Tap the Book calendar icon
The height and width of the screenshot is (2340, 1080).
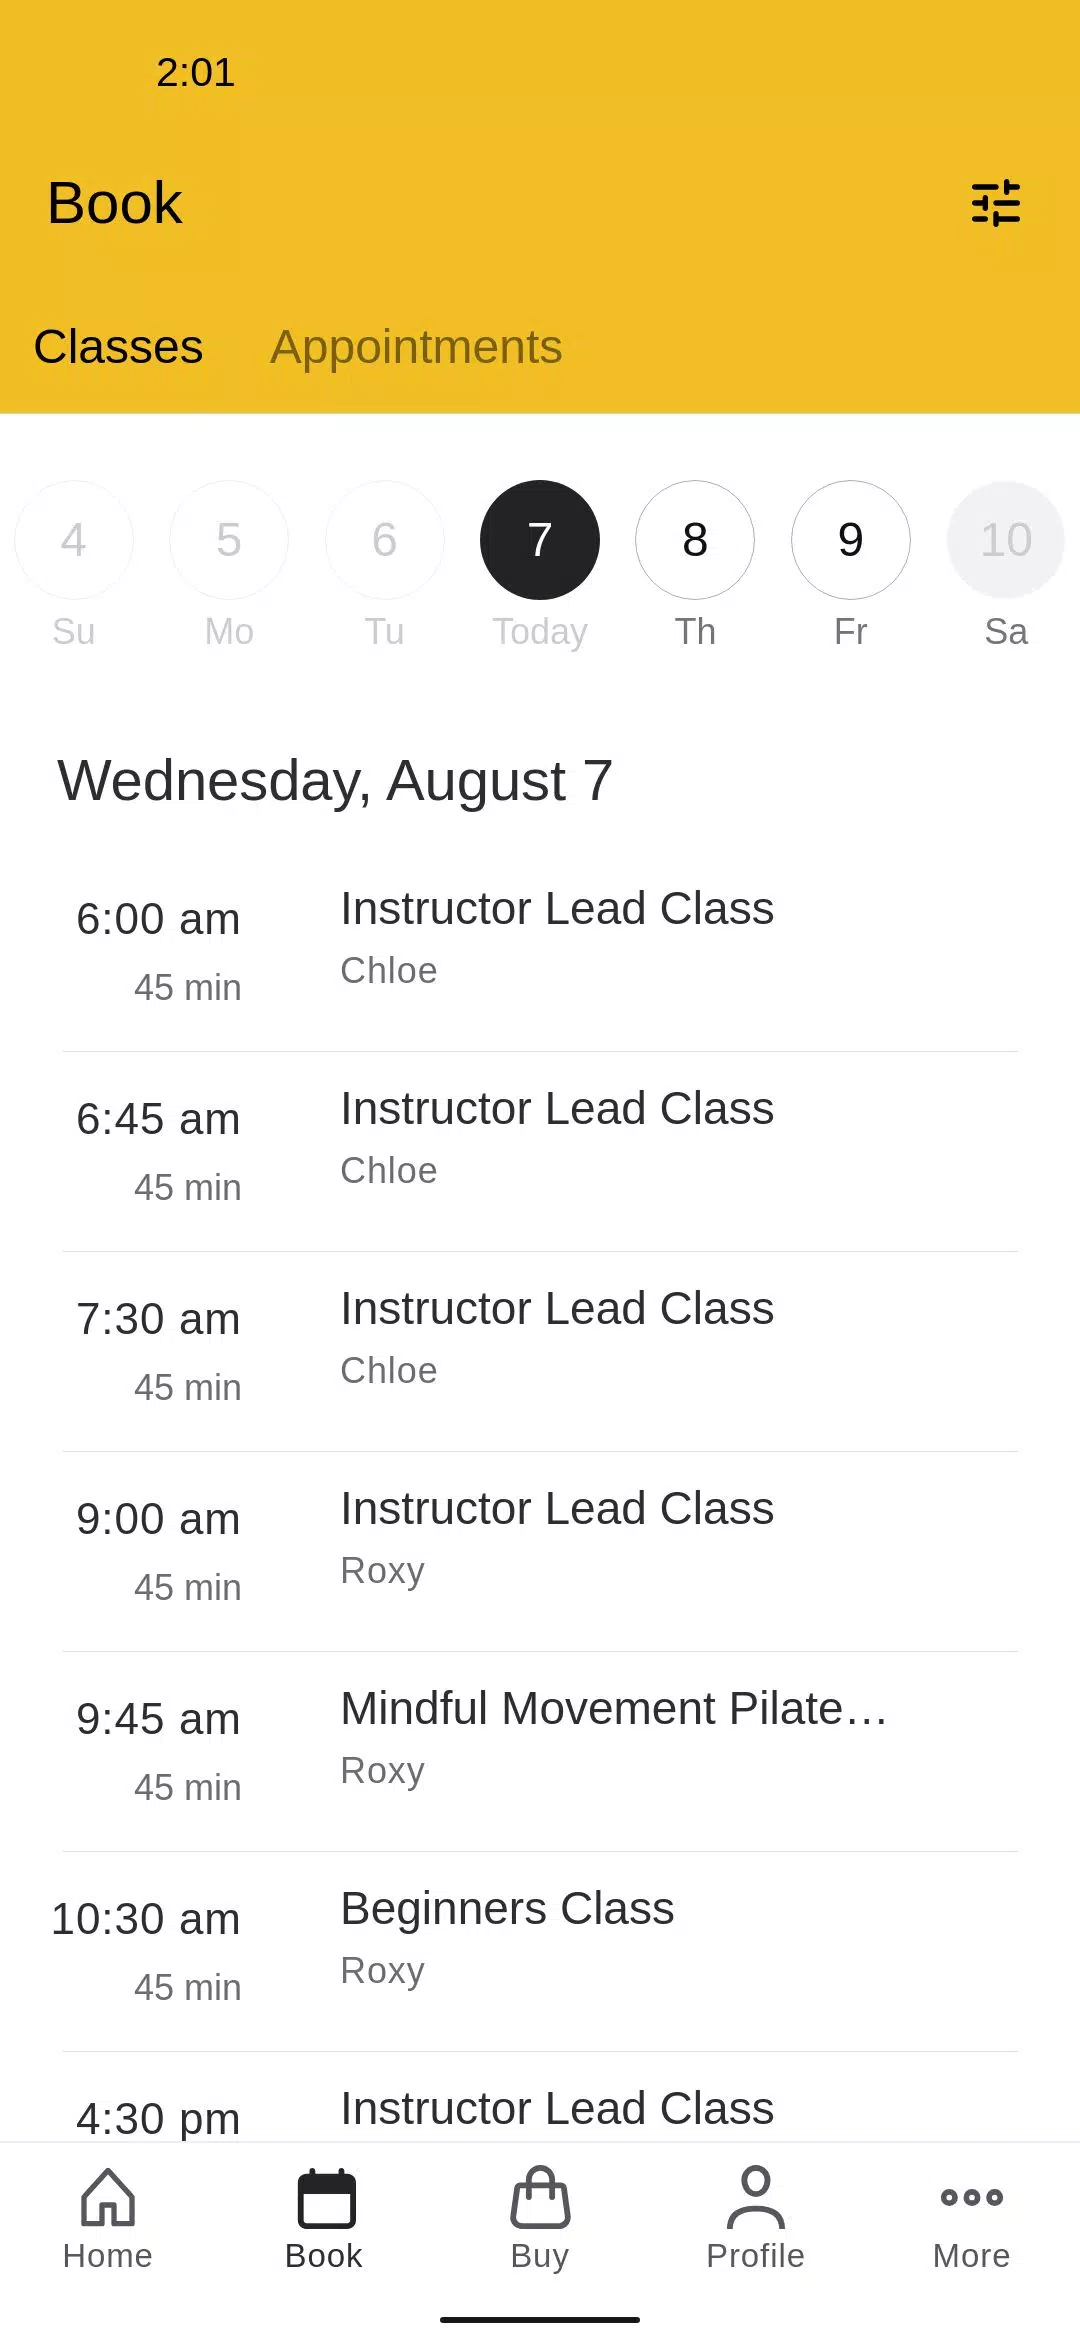click(324, 2199)
